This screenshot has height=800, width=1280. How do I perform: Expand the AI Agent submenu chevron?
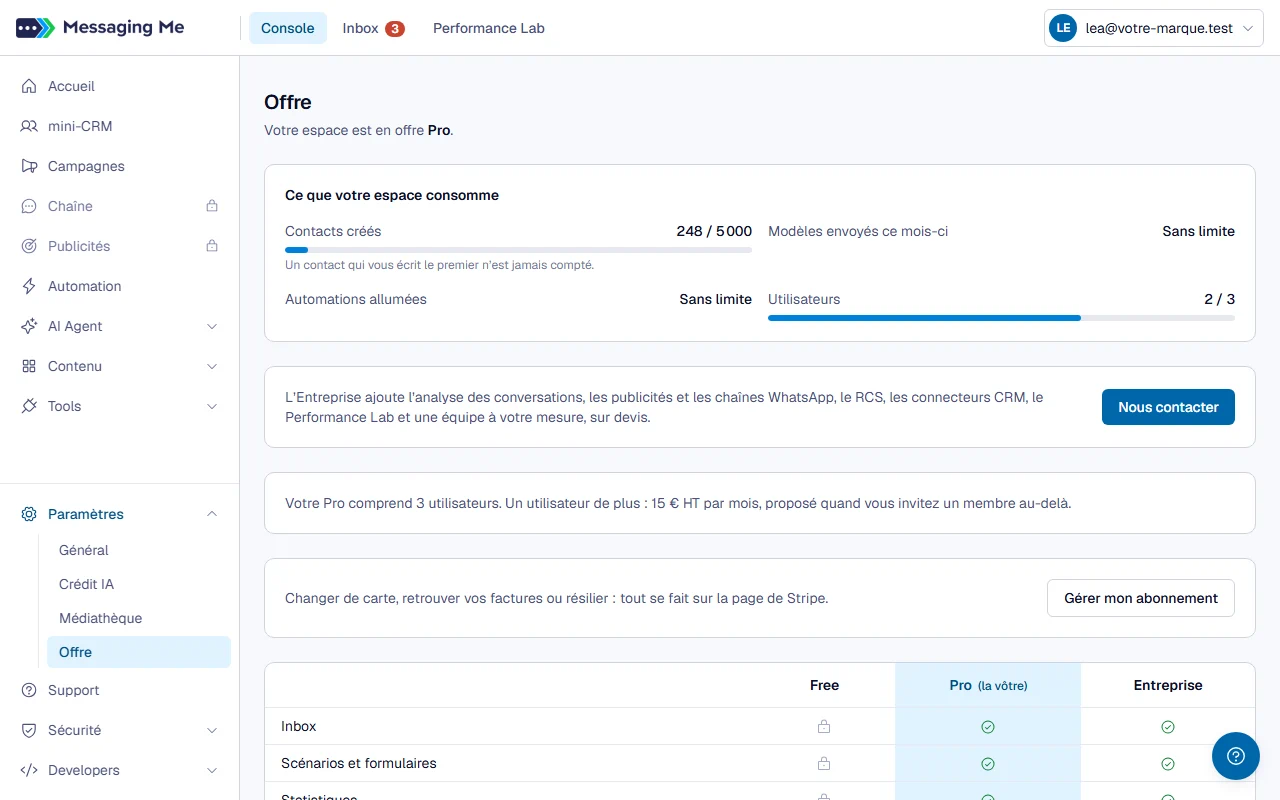pos(212,326)
